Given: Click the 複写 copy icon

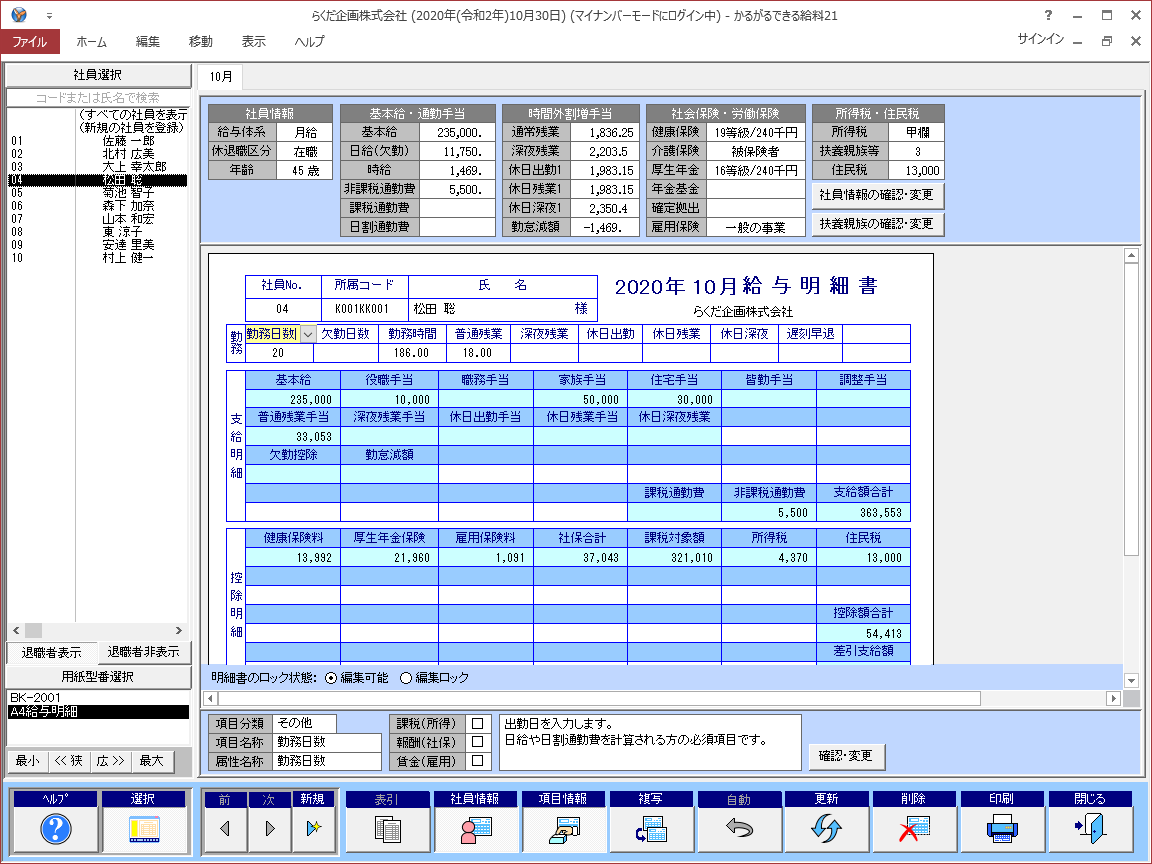Looking at the screenshot, I should coord(651,829).
